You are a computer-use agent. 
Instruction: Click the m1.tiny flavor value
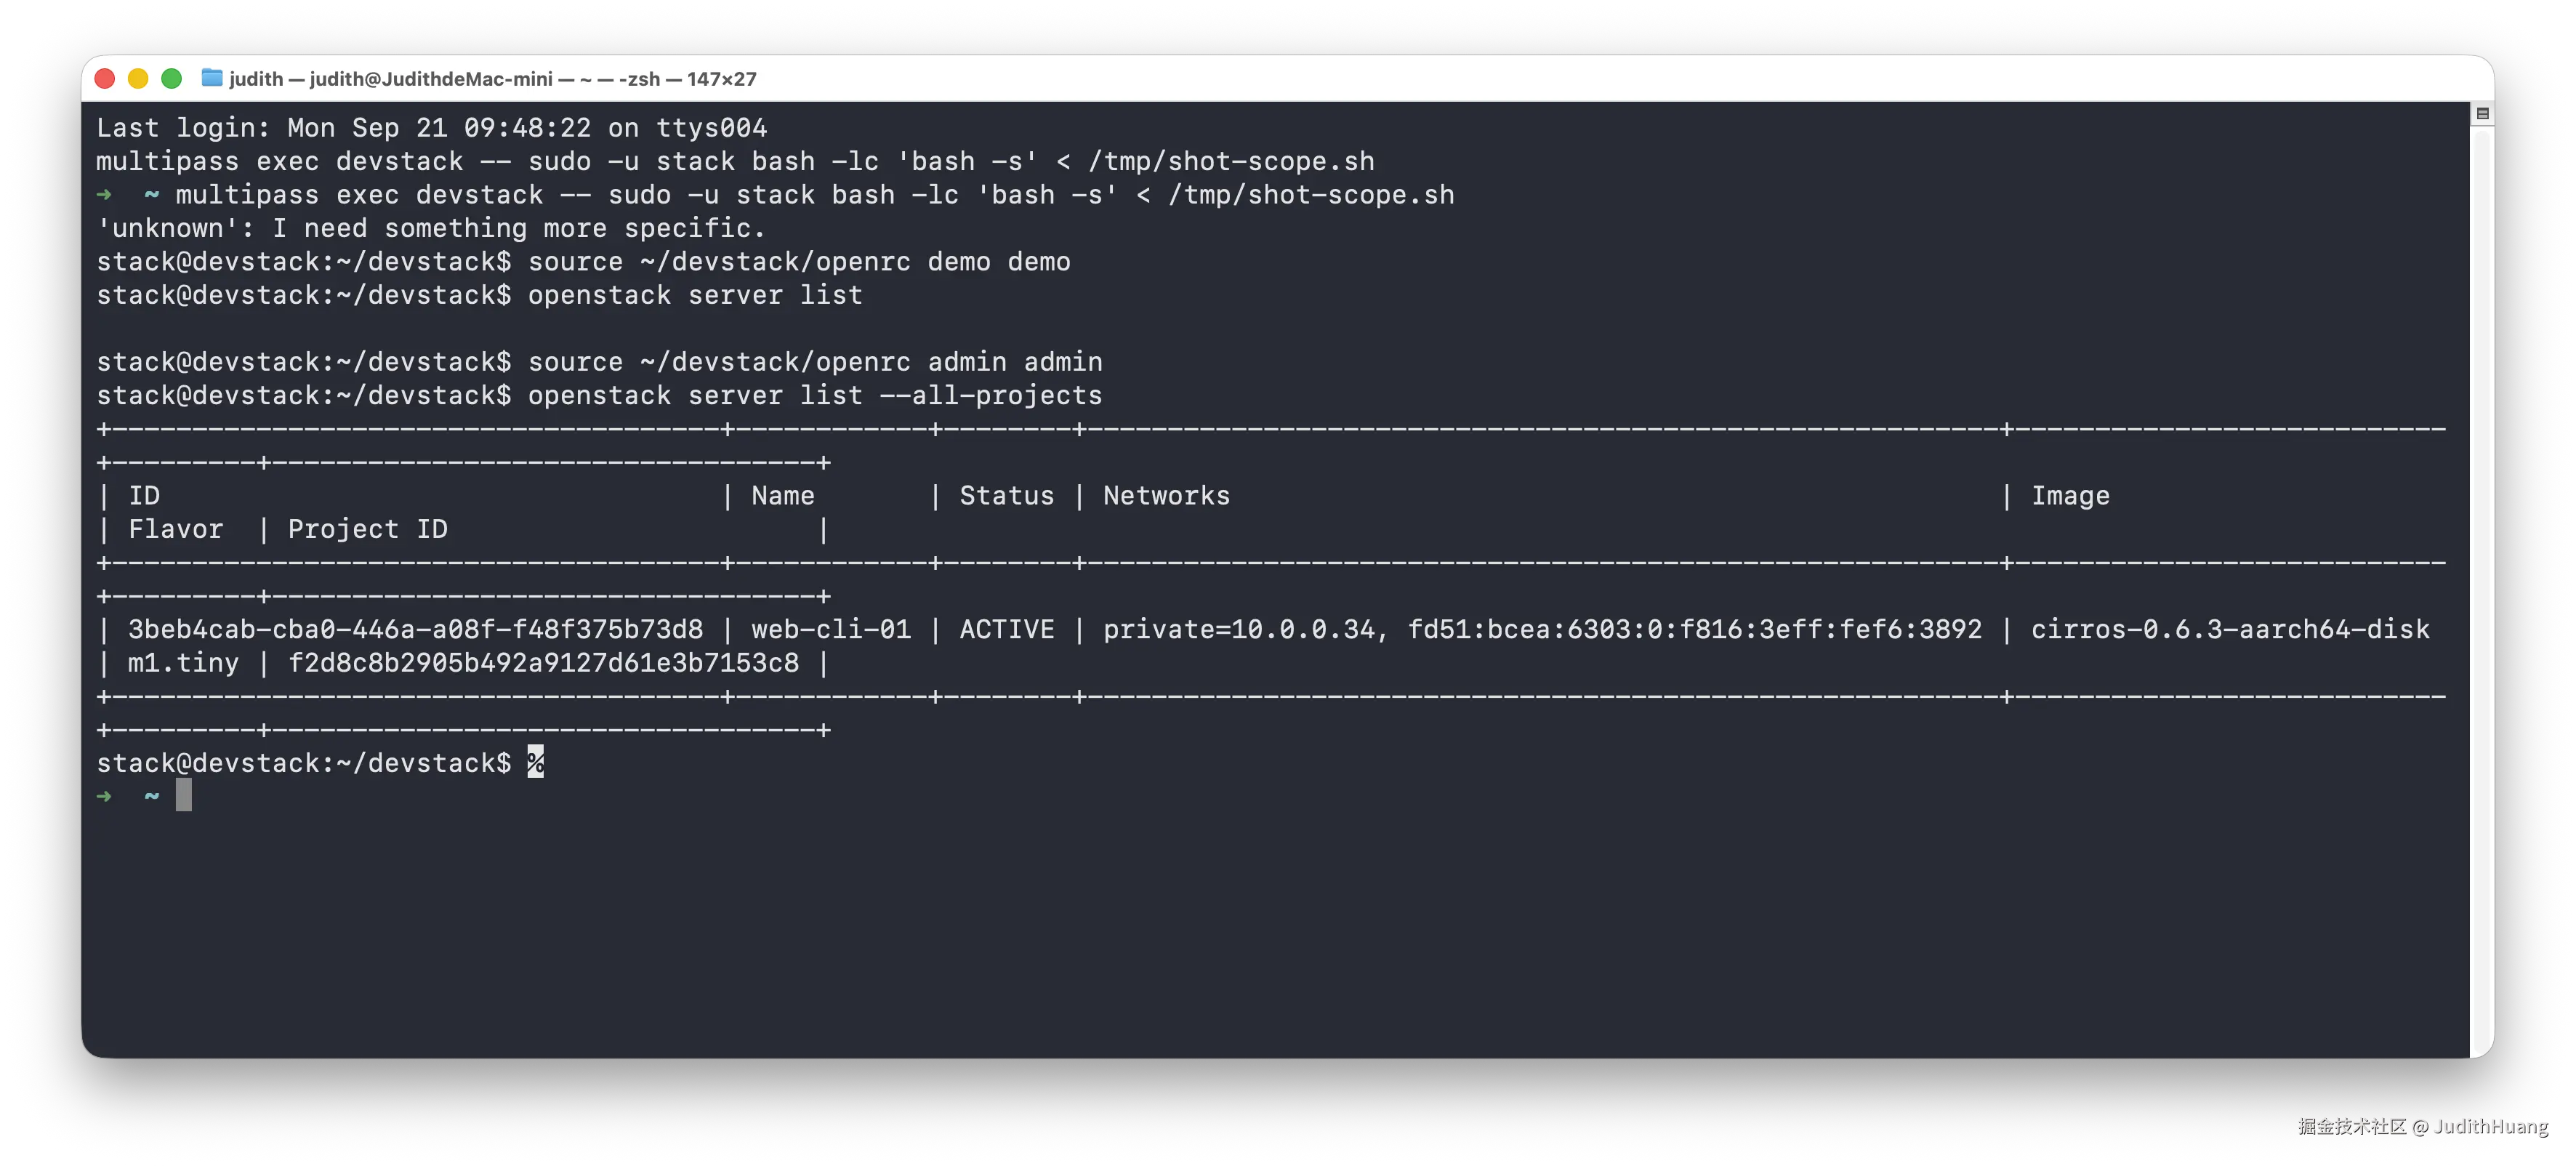tap(184, 664)
